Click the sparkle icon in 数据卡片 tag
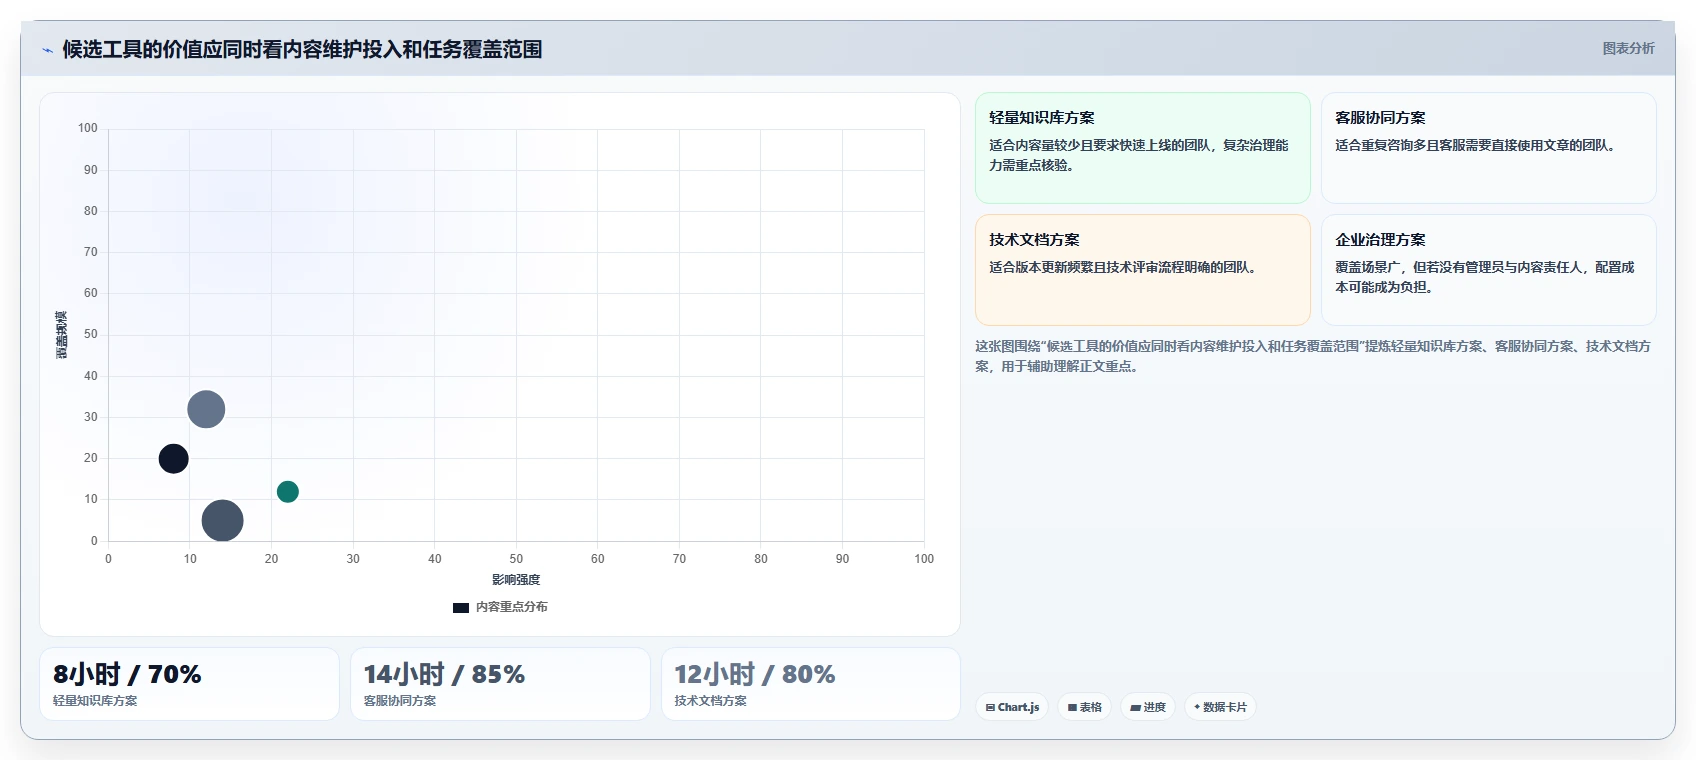Image resolution: width=1696 pixels, height=760 pixels. pyautogui.click(x=1197, y=707)
